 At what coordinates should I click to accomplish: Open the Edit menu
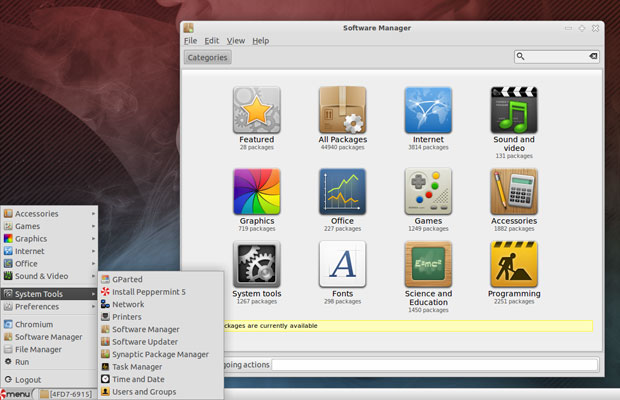[x=212, y=41]
